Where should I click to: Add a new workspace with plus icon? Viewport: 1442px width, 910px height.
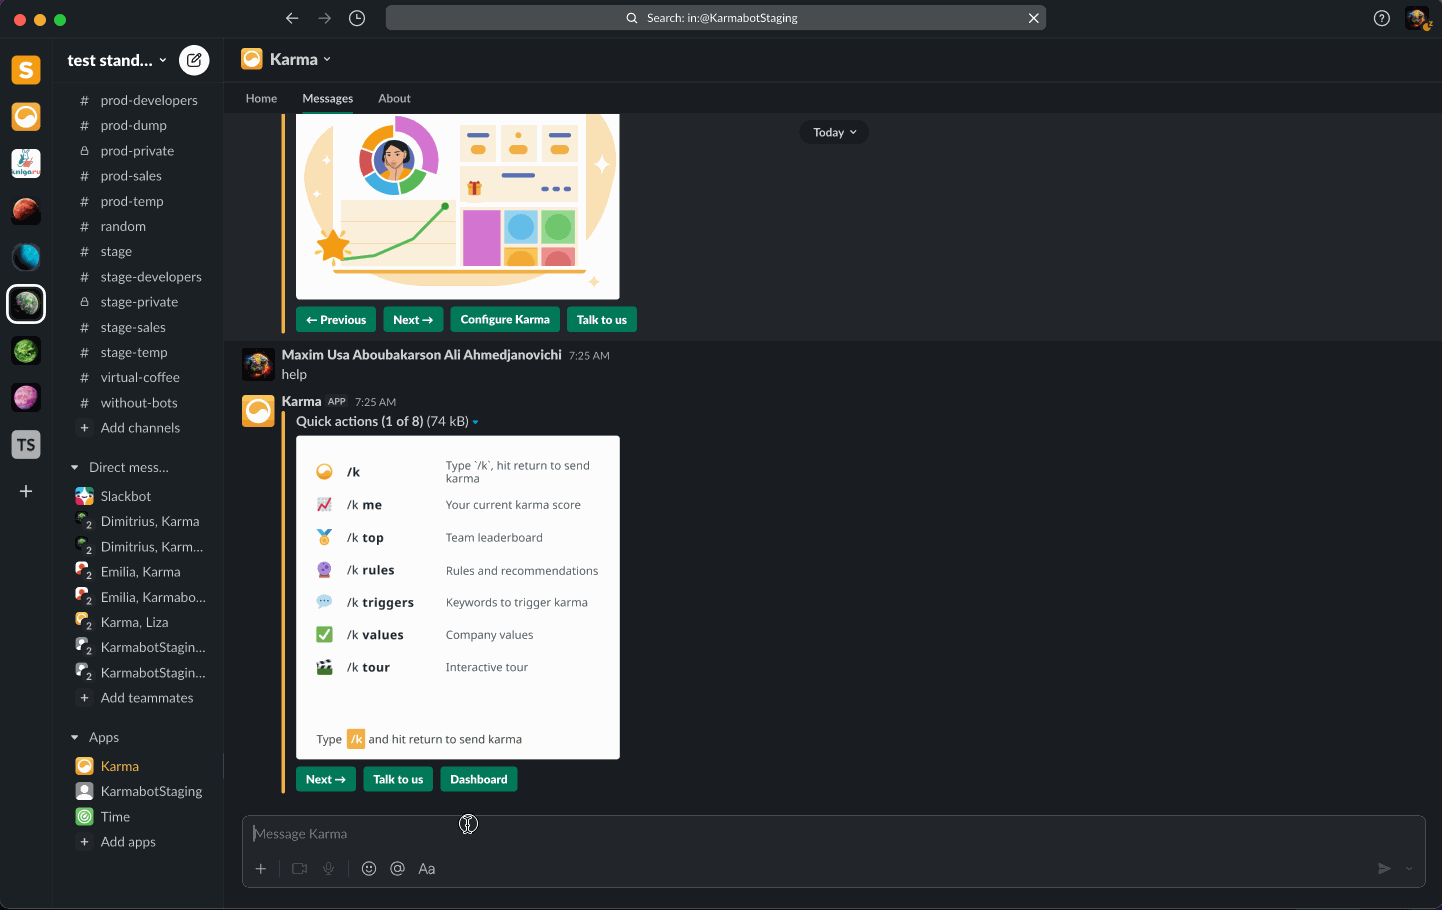[x=26, y=491]
